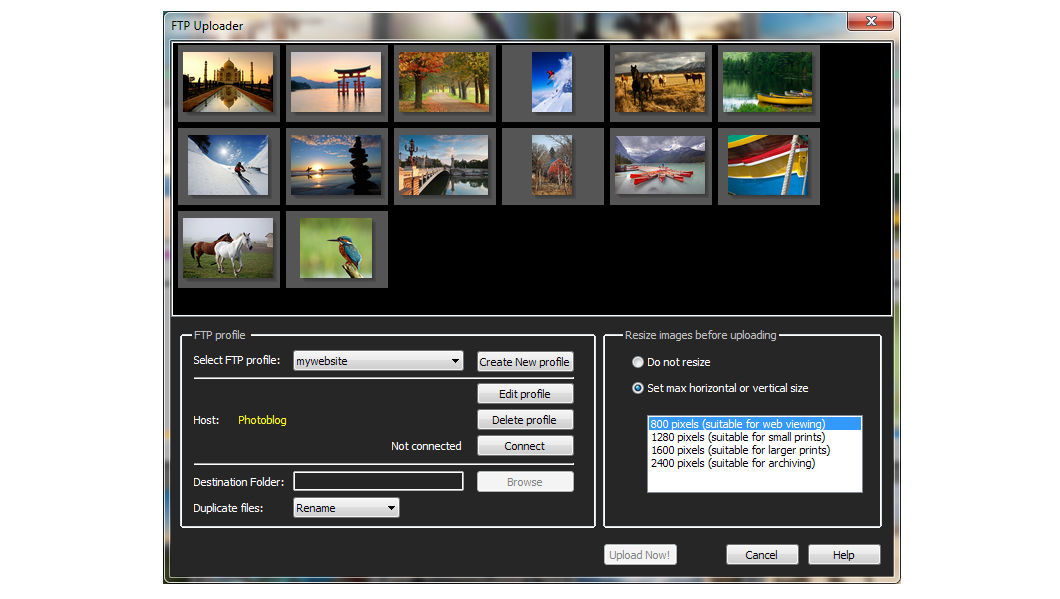Select the red barn in trees thumbnail
The height and width of the screenshot is (599, 1060).
pos(552,166)
